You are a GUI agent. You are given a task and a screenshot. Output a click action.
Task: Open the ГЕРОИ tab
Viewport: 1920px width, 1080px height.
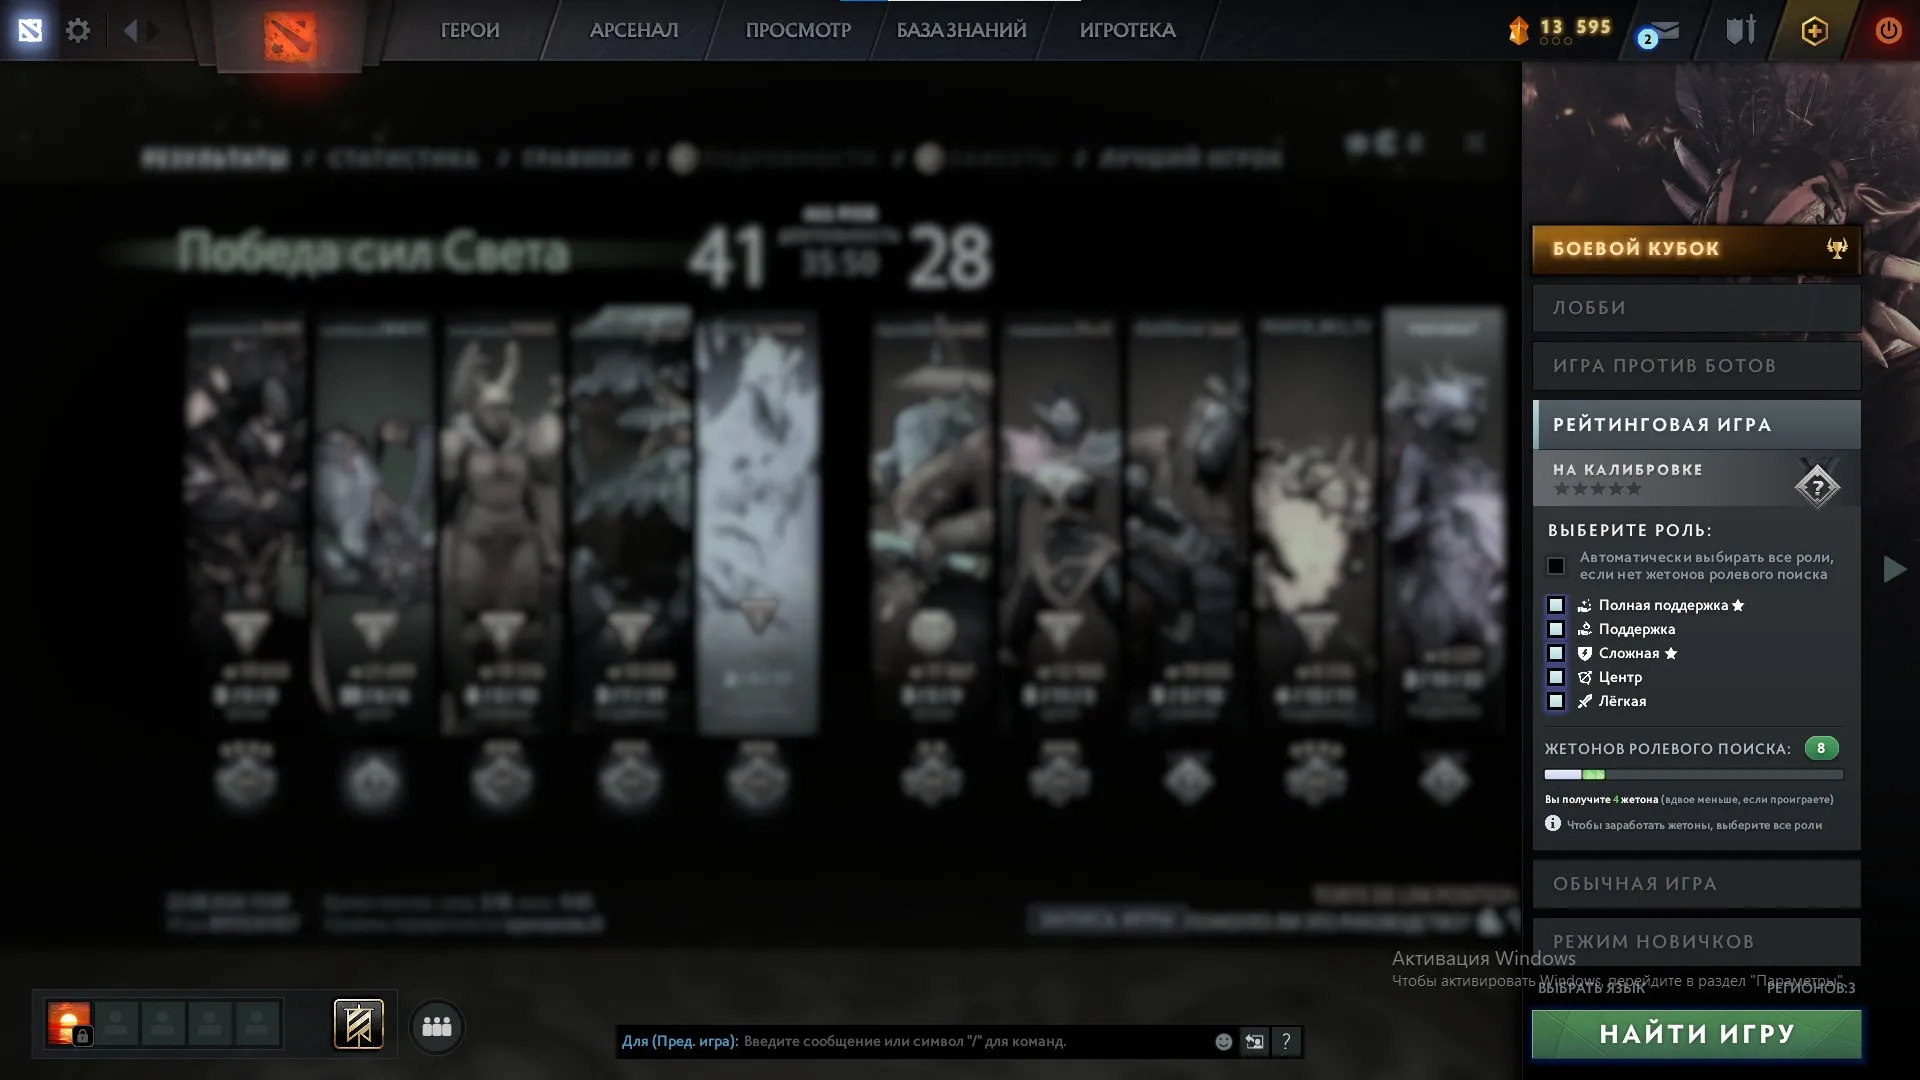click(x=470, y=30)
